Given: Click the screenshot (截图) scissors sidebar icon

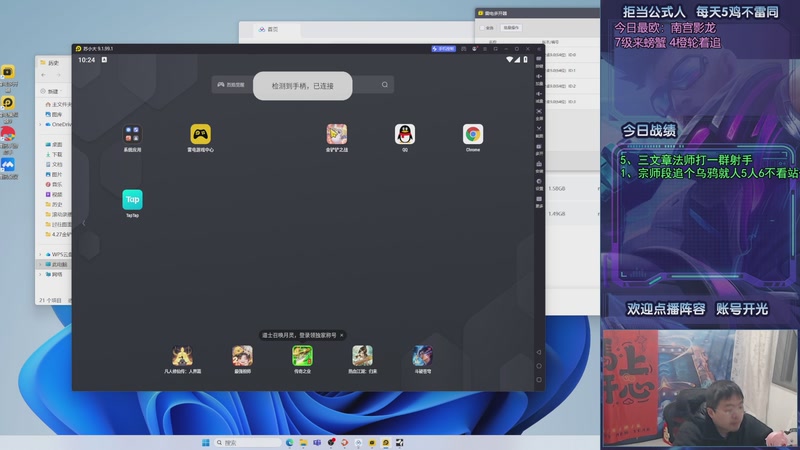Looking at the screenshot, I should [x=539, y=131].
